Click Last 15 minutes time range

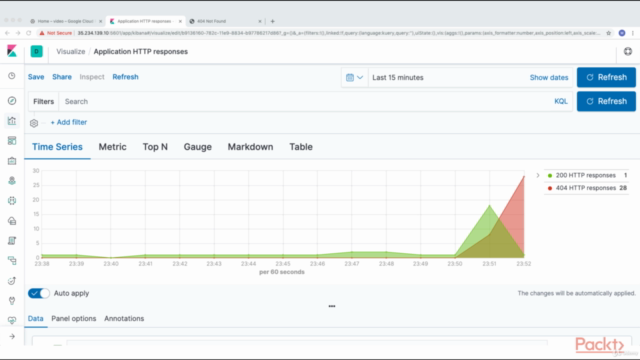point(398,78)
